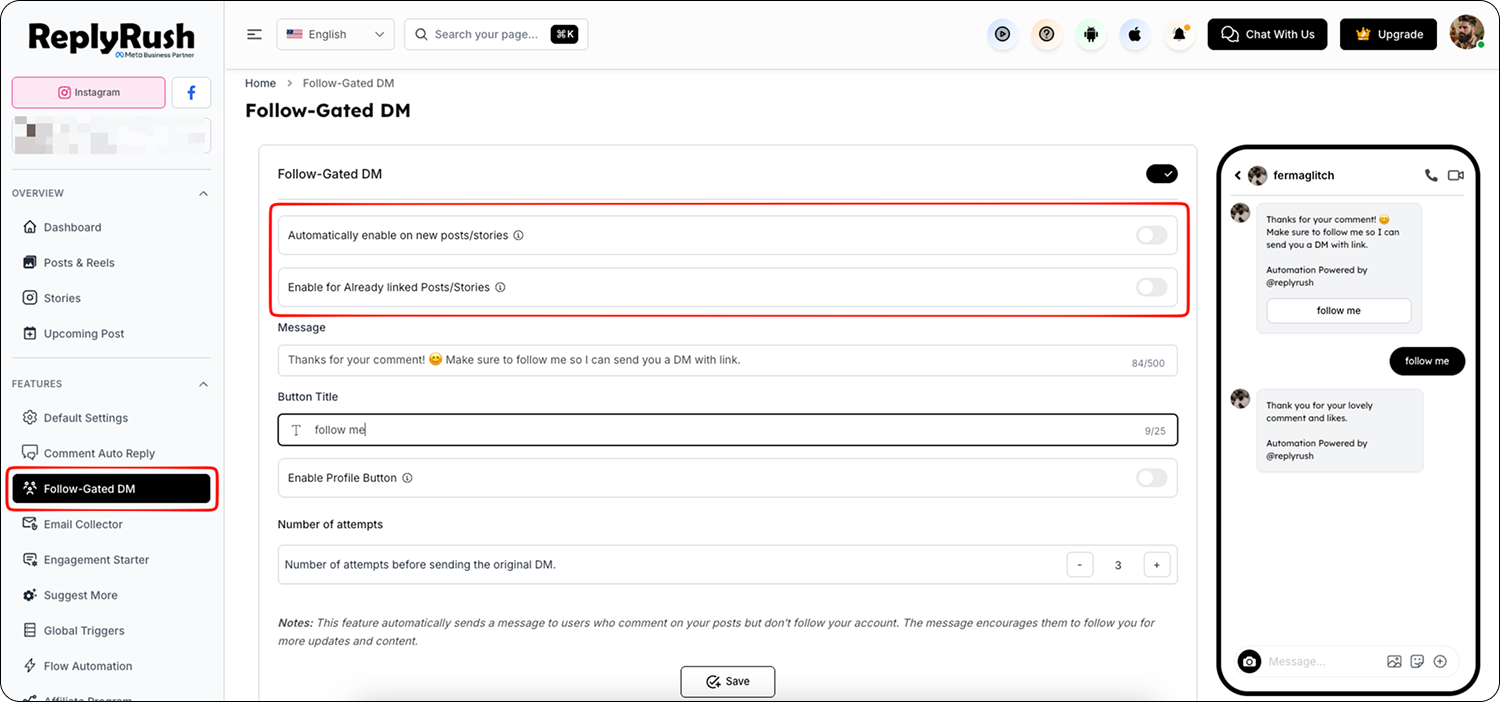Click the info icon beside Already linked Posts/Stories

pos(500,287)
